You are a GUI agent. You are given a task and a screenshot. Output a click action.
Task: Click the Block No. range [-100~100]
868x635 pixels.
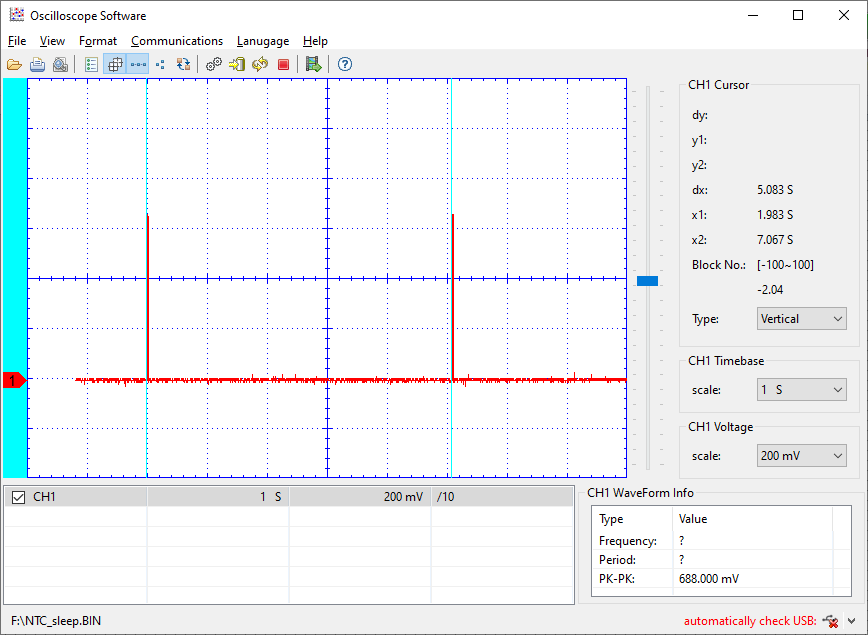(785, 265)
